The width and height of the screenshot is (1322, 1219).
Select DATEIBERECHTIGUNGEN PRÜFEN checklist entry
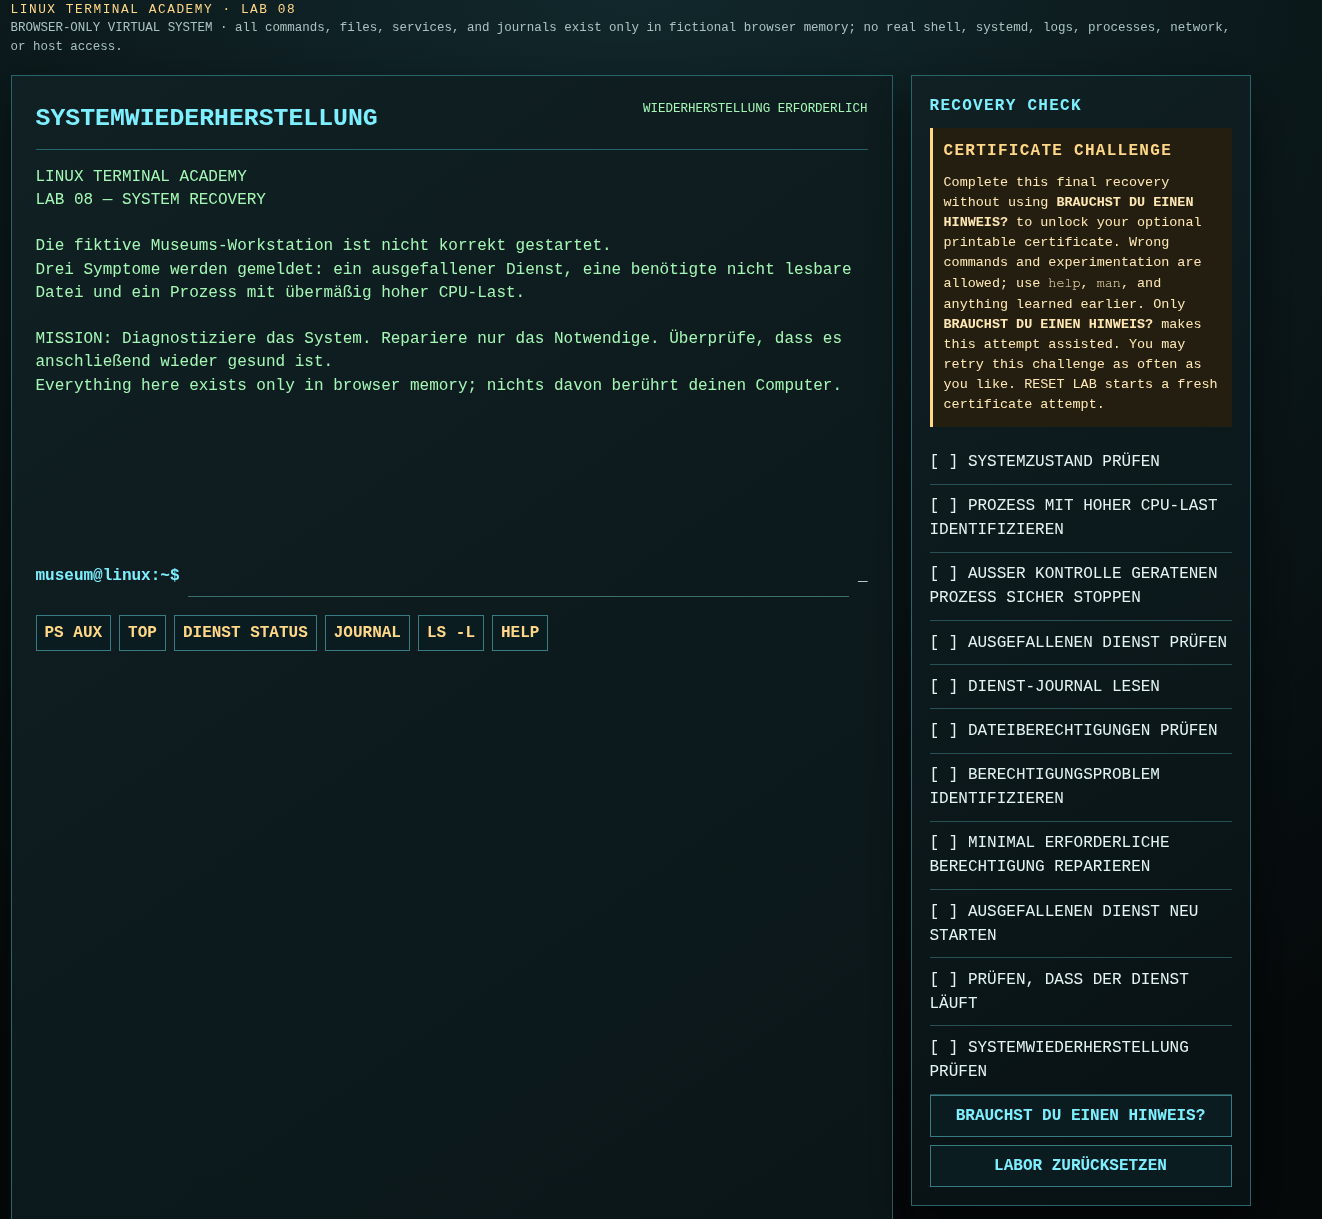[x=1080, y=731]
